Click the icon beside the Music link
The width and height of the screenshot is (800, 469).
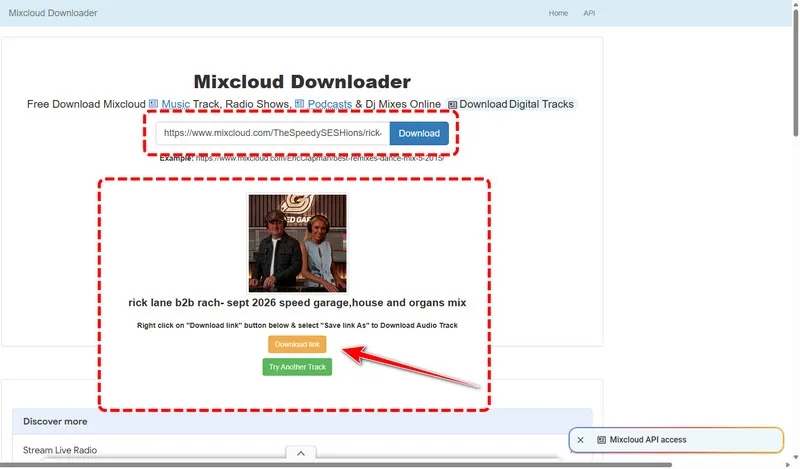[x=153, y=104]
